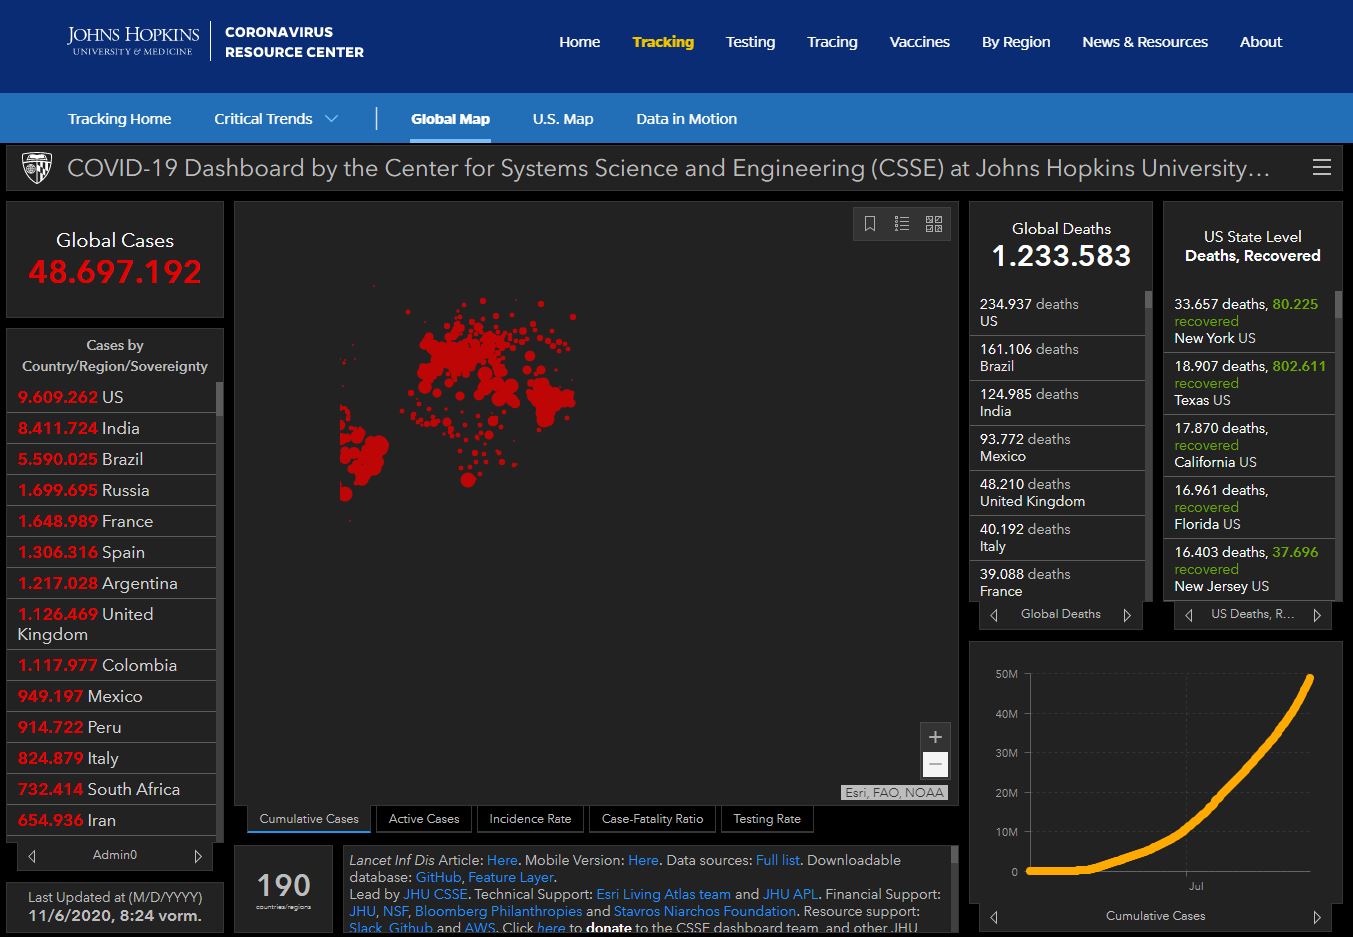Screen dimensions: 1353x937
Task: Switch to the U.S. Map tab
Action: point(563,119)
